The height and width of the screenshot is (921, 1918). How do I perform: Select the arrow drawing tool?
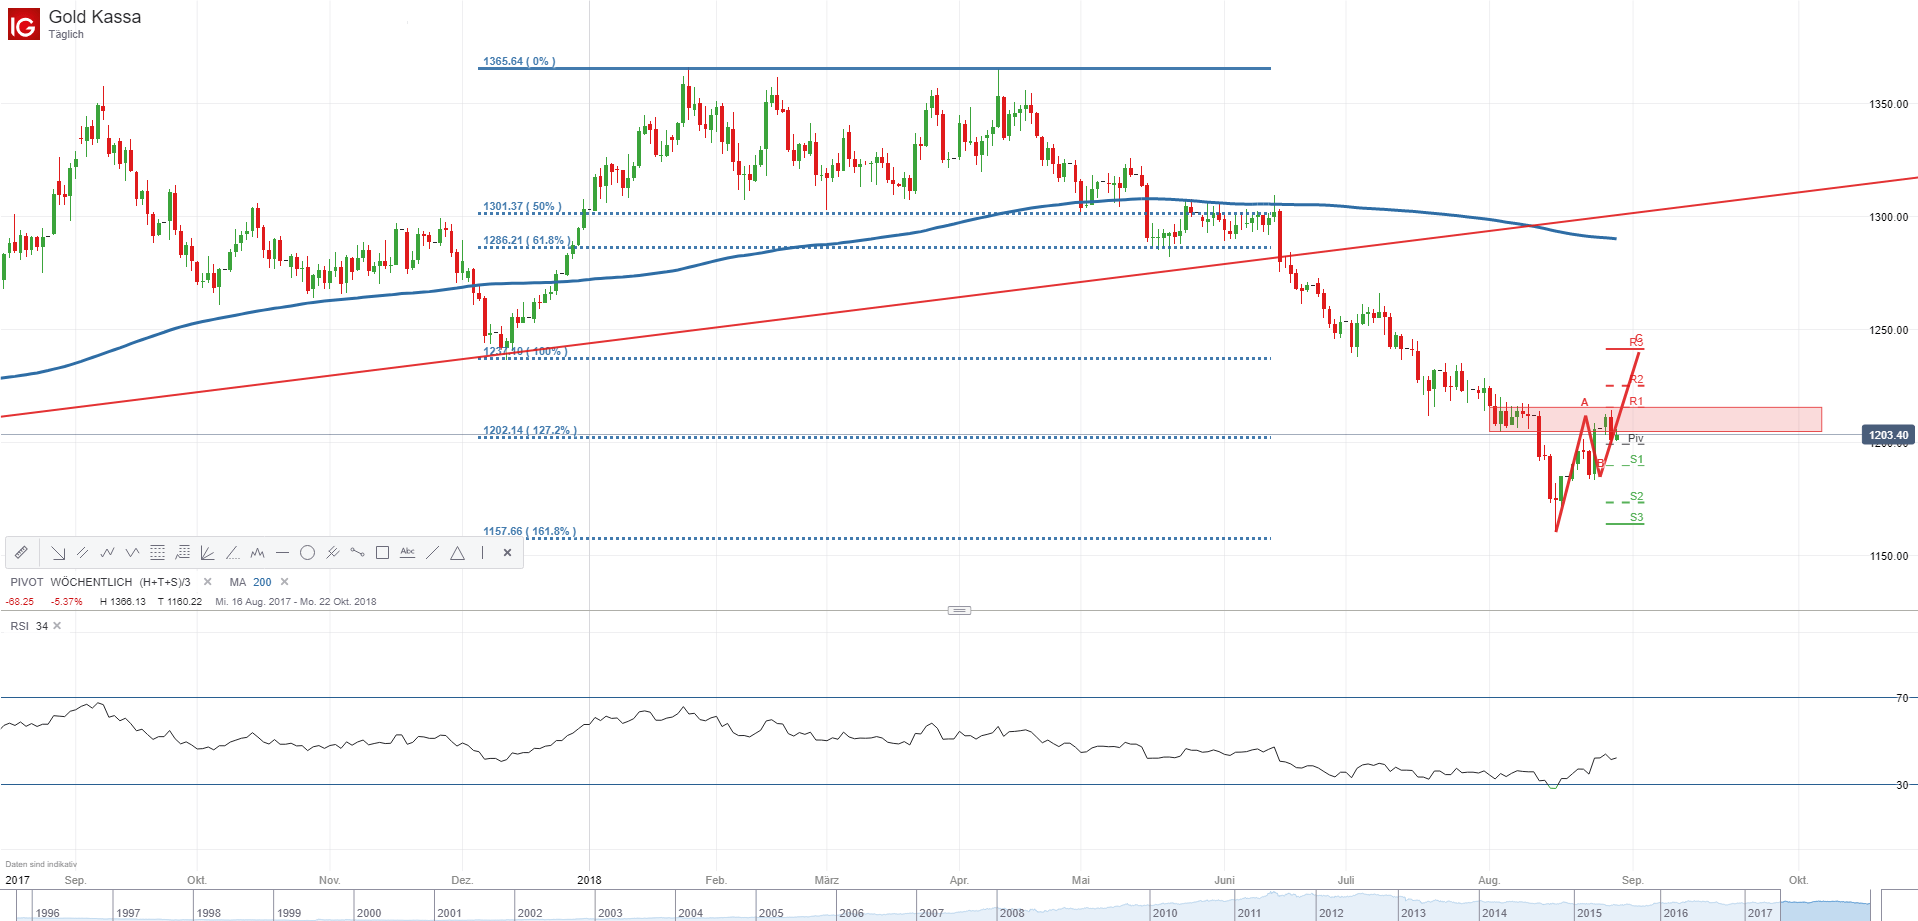pos(58,552)
